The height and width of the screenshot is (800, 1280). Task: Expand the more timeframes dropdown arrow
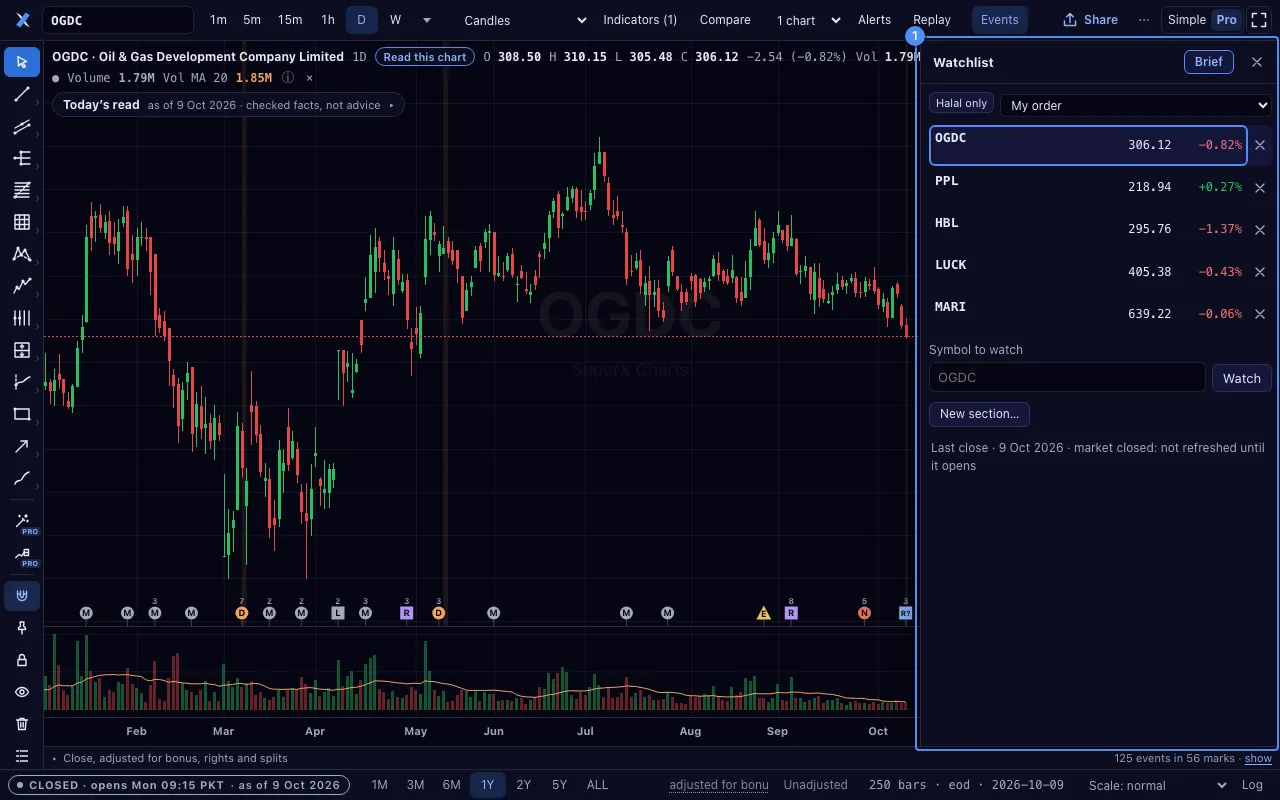(427, 20)
